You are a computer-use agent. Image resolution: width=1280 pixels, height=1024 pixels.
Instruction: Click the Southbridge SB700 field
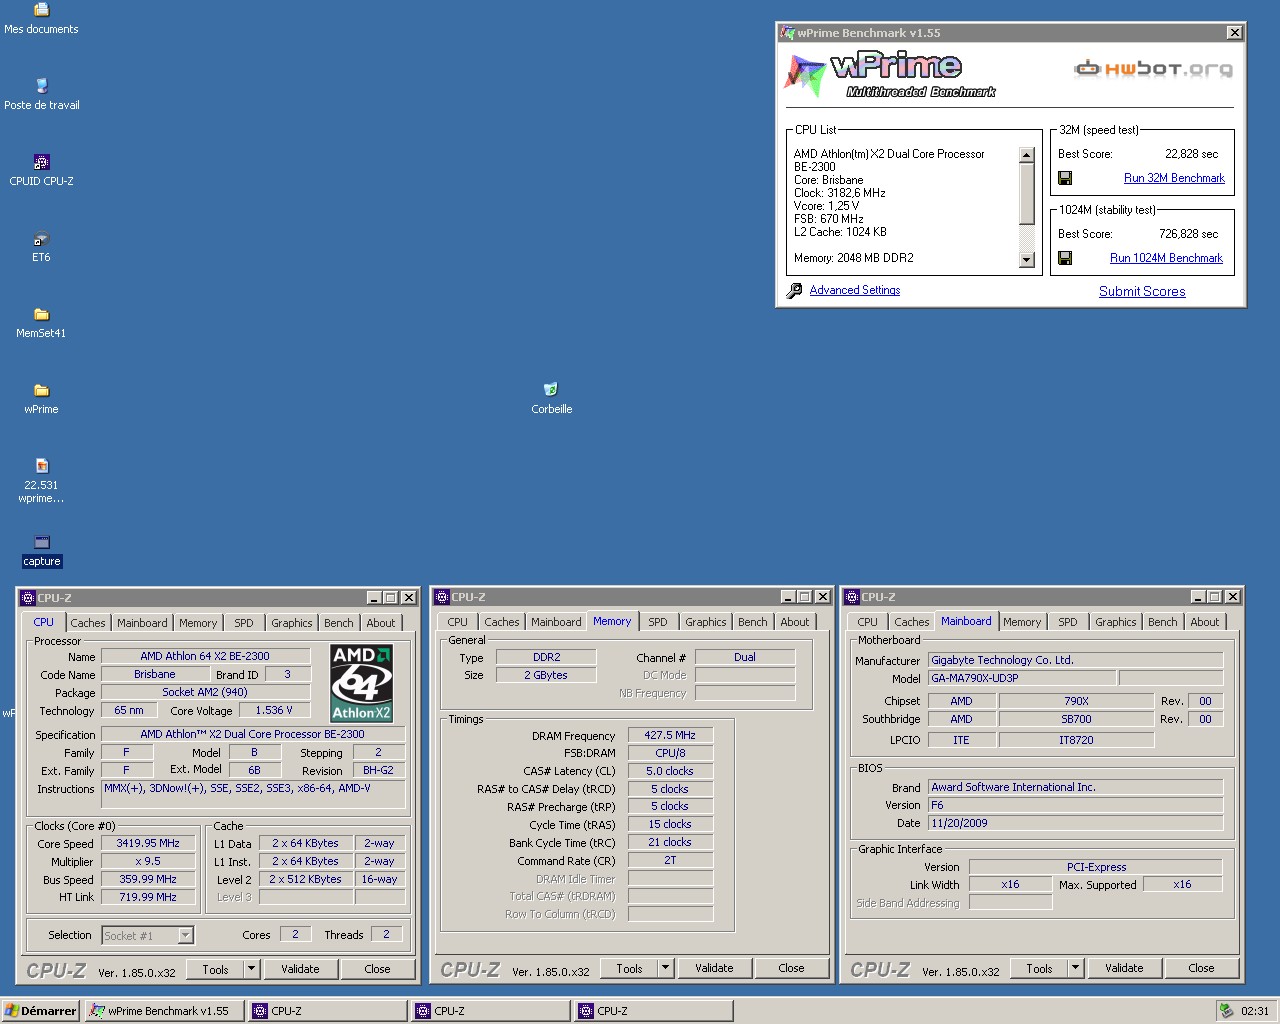1076,719
